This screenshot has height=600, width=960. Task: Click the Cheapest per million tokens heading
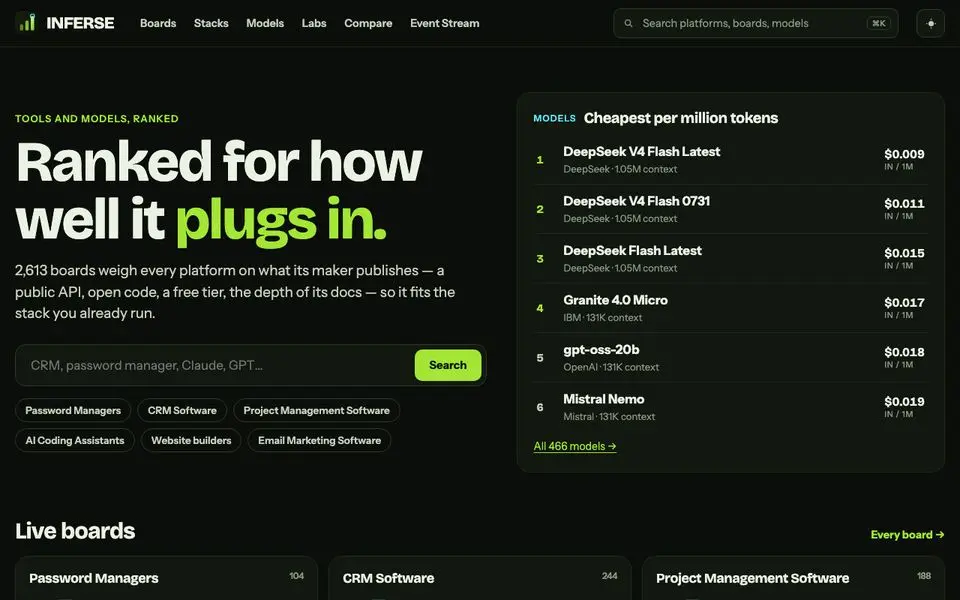681,118
